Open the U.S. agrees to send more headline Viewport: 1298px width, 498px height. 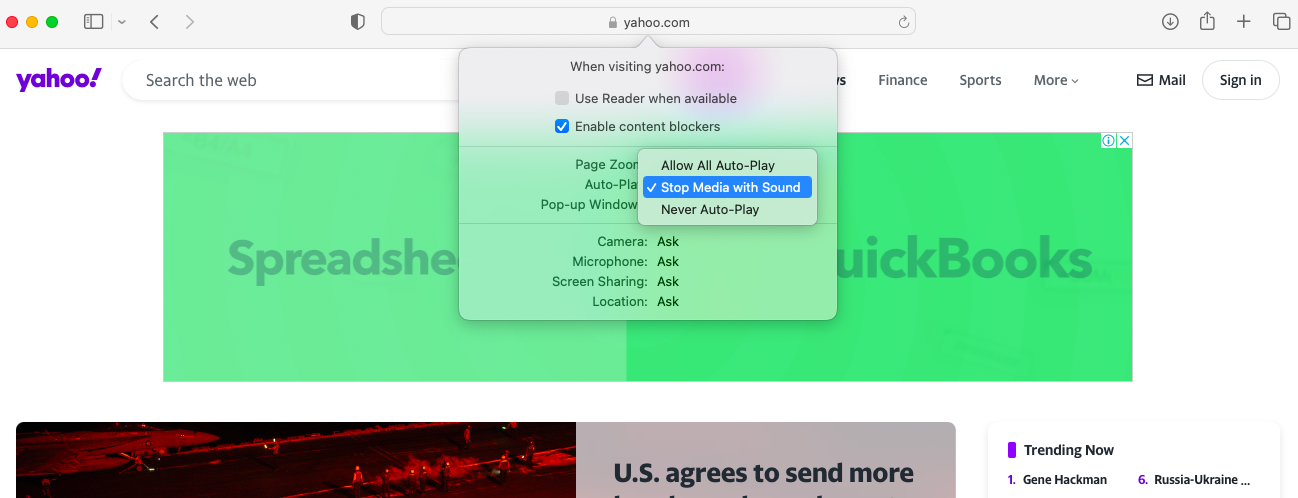764,473
